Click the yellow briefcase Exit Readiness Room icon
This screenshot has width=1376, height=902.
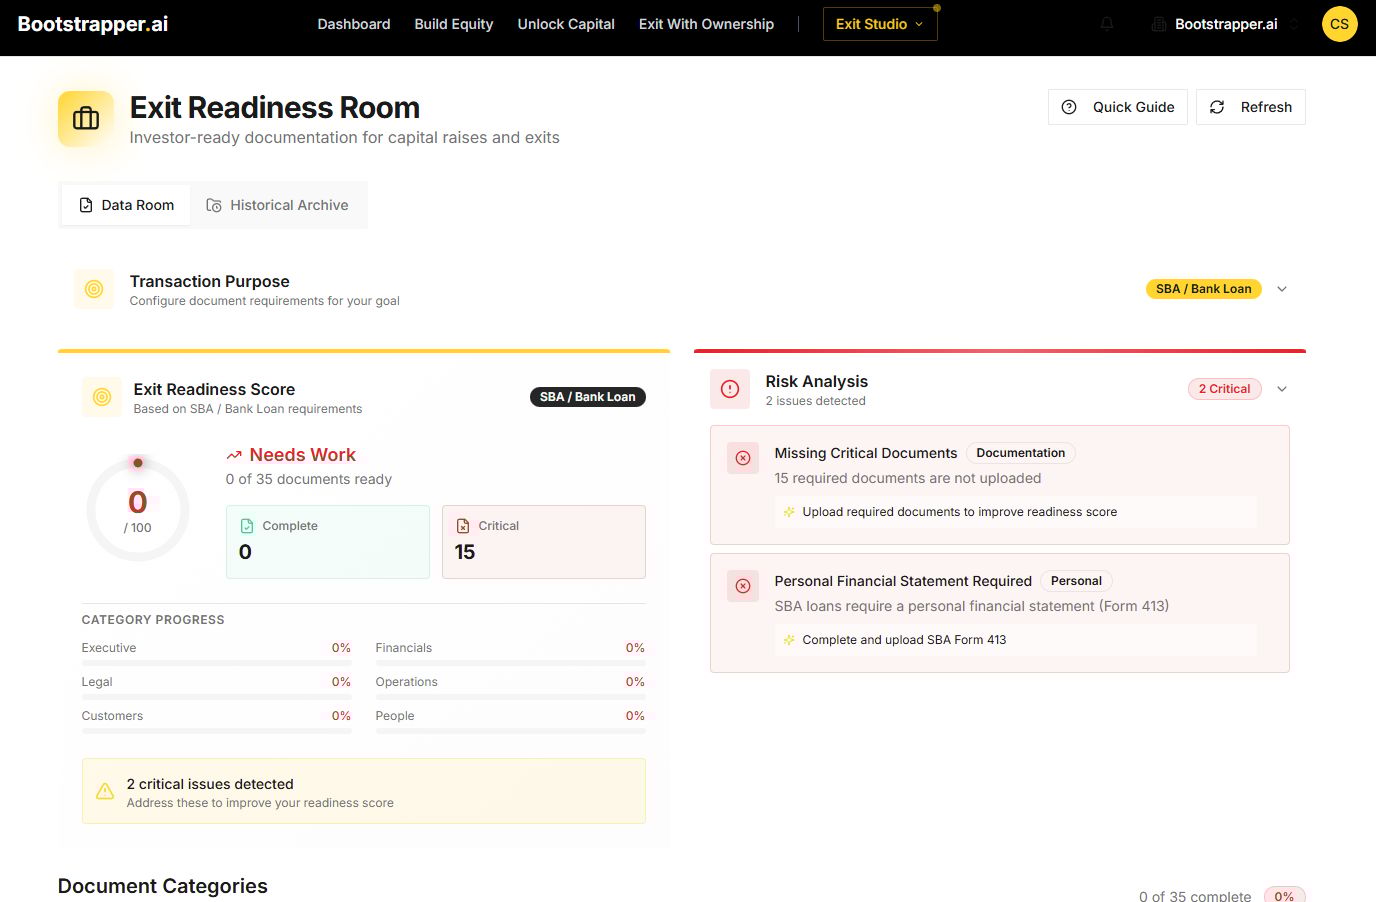pyautogui.click(x=86, y=119)
